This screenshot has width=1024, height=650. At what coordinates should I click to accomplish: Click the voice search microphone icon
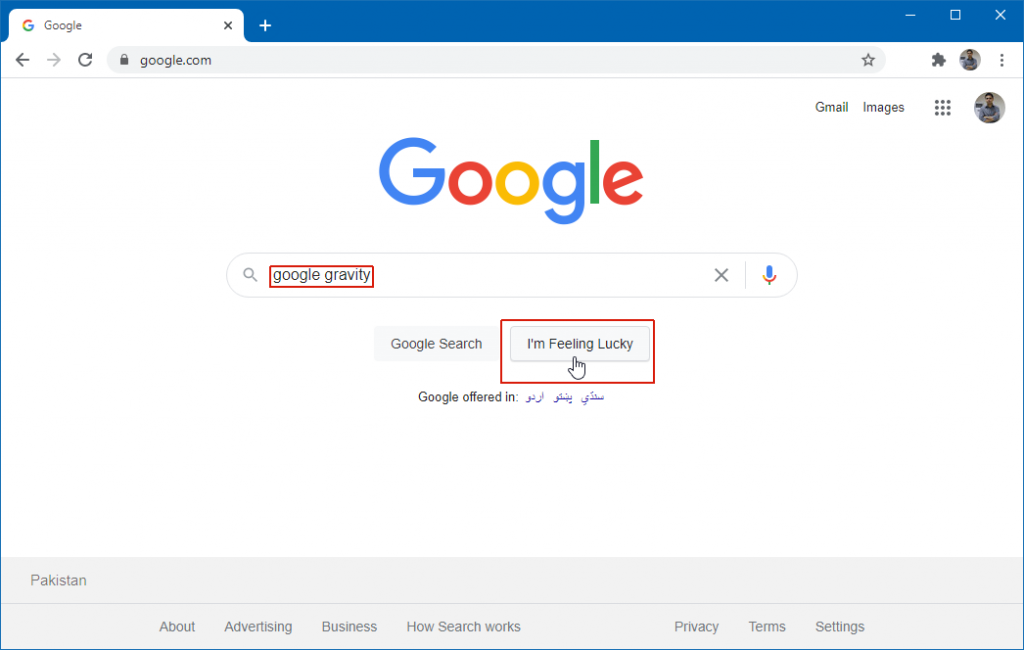pyautogui.click(x=769, y=275)
